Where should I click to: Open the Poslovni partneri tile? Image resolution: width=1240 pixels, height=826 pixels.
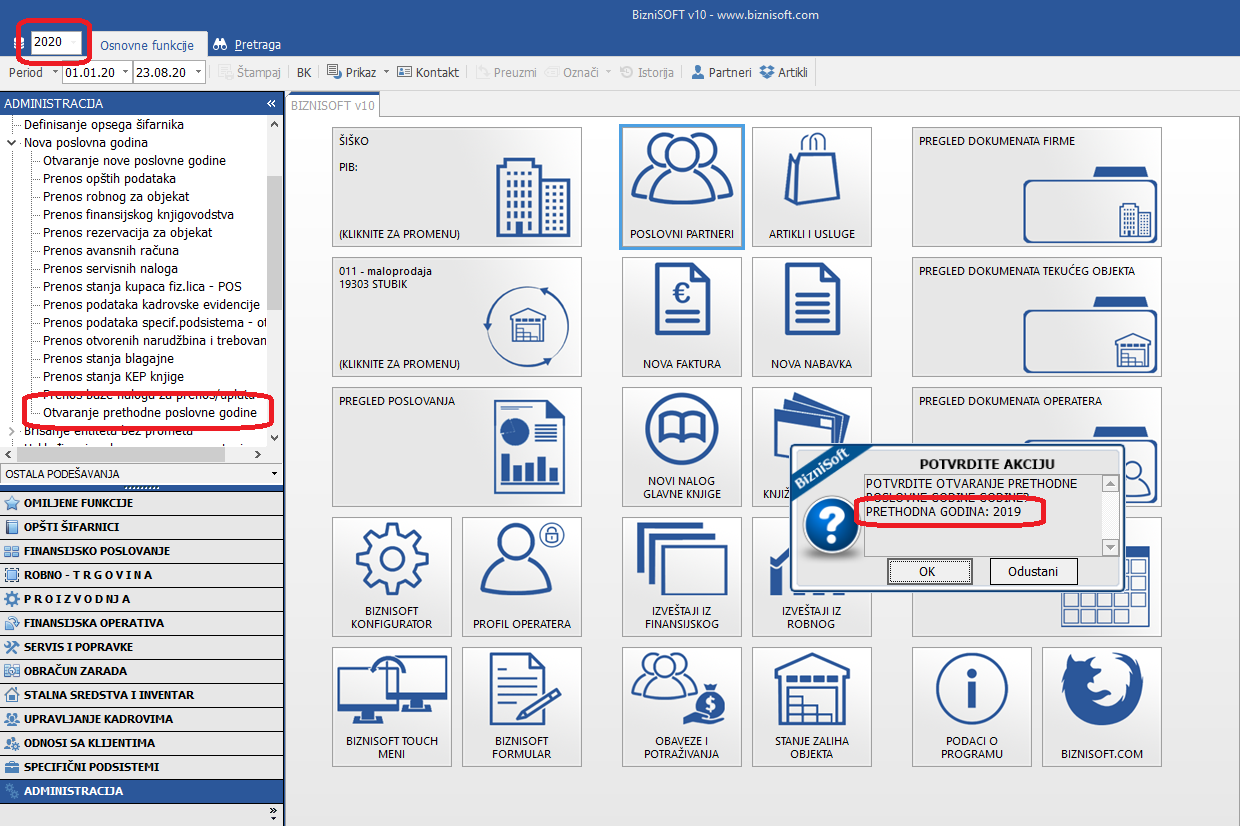click(x=682, y=187)
